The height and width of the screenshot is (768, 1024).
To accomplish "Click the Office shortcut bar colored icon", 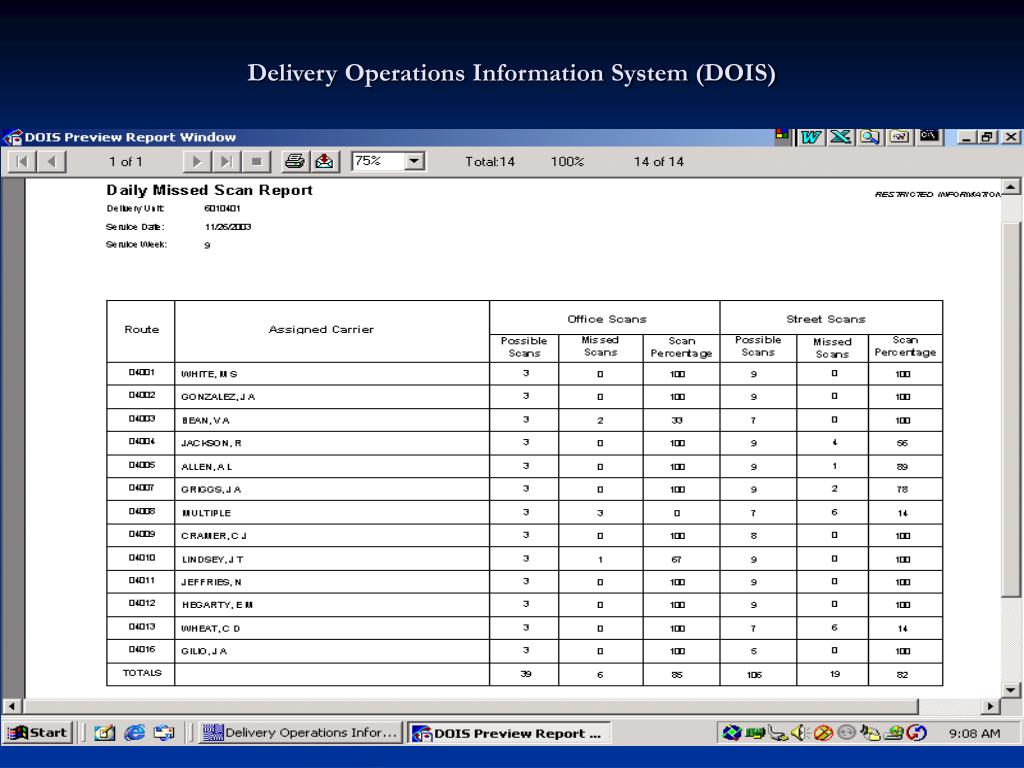I will [782, 135].
